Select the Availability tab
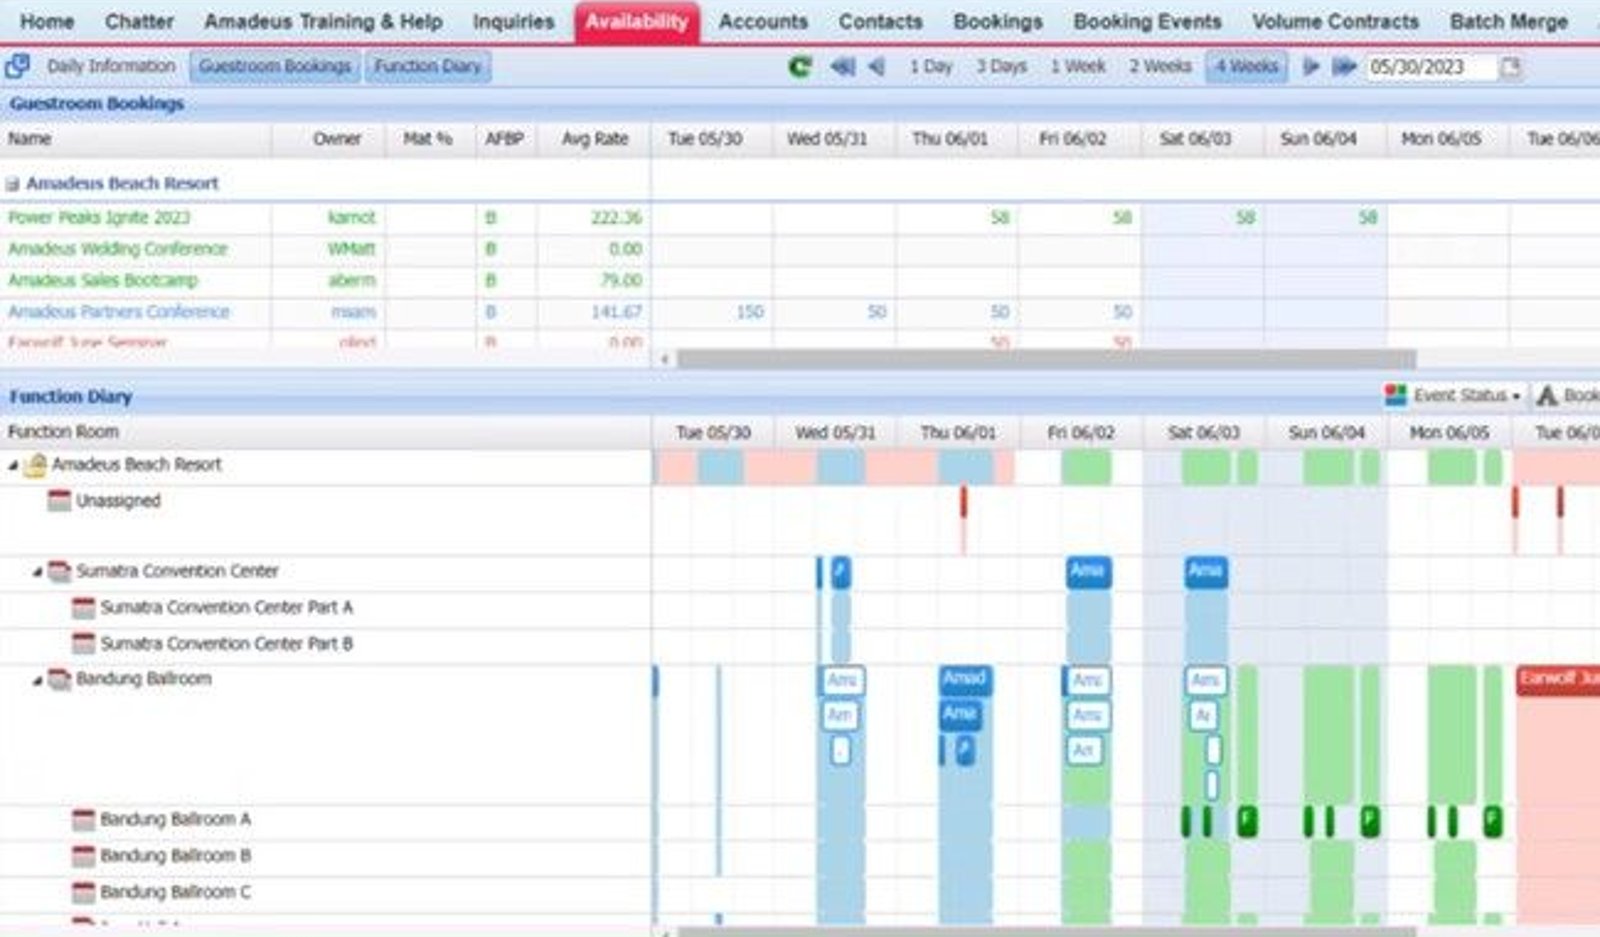Screen dimensions: 1600x937 (637, 22)
